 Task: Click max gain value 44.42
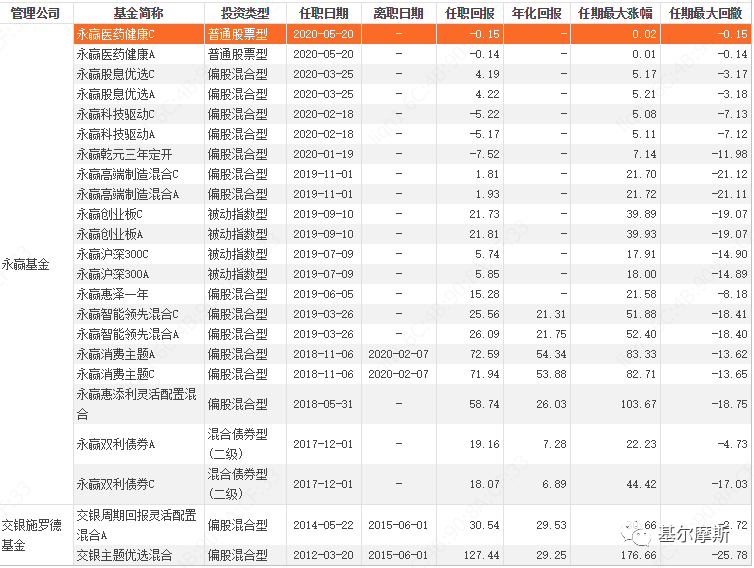[x=641, y=484]
